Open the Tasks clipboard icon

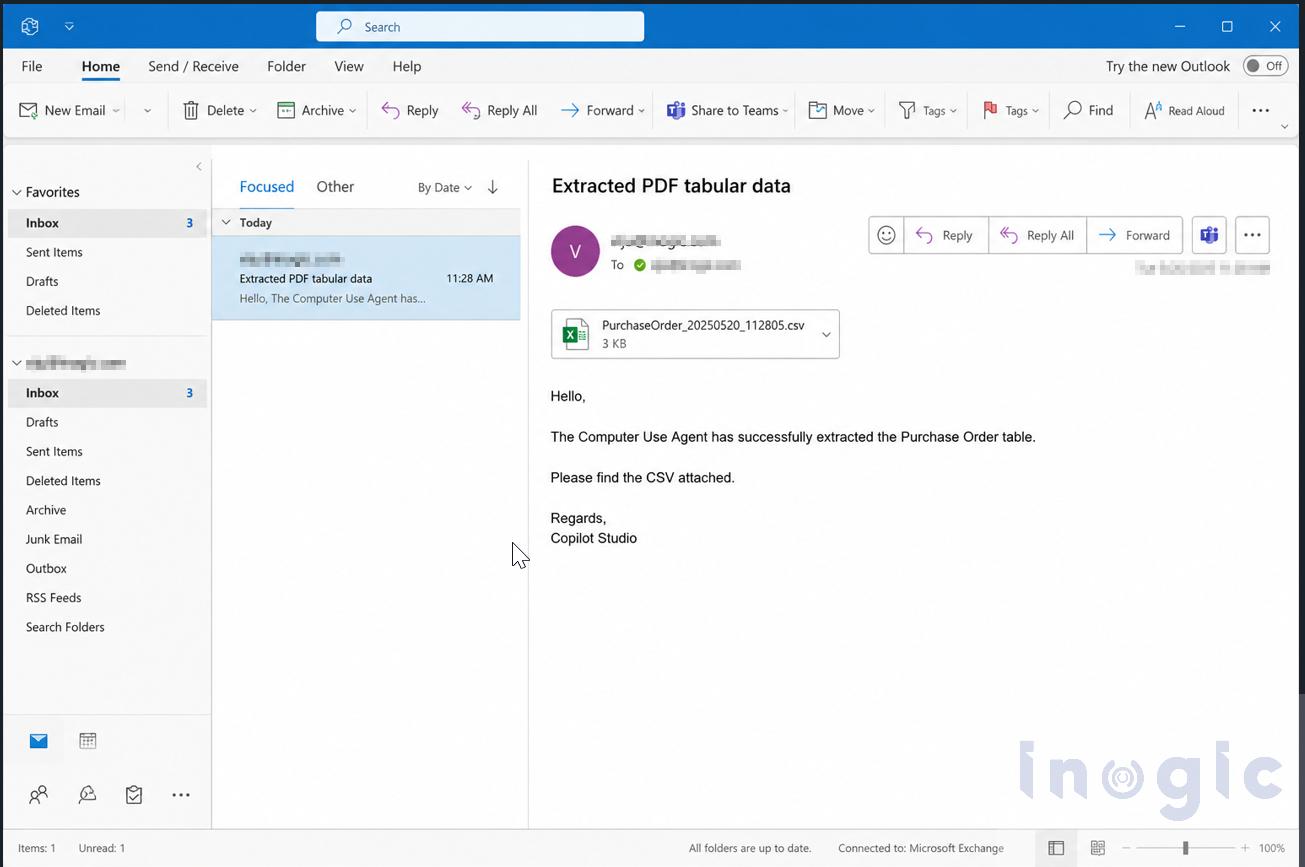[134, 795]
